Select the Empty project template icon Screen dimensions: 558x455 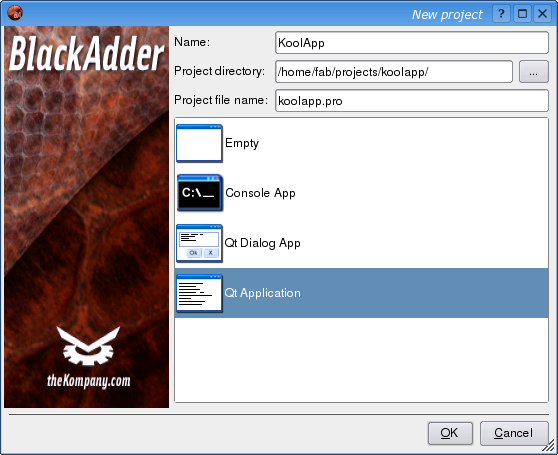(199, 143)
